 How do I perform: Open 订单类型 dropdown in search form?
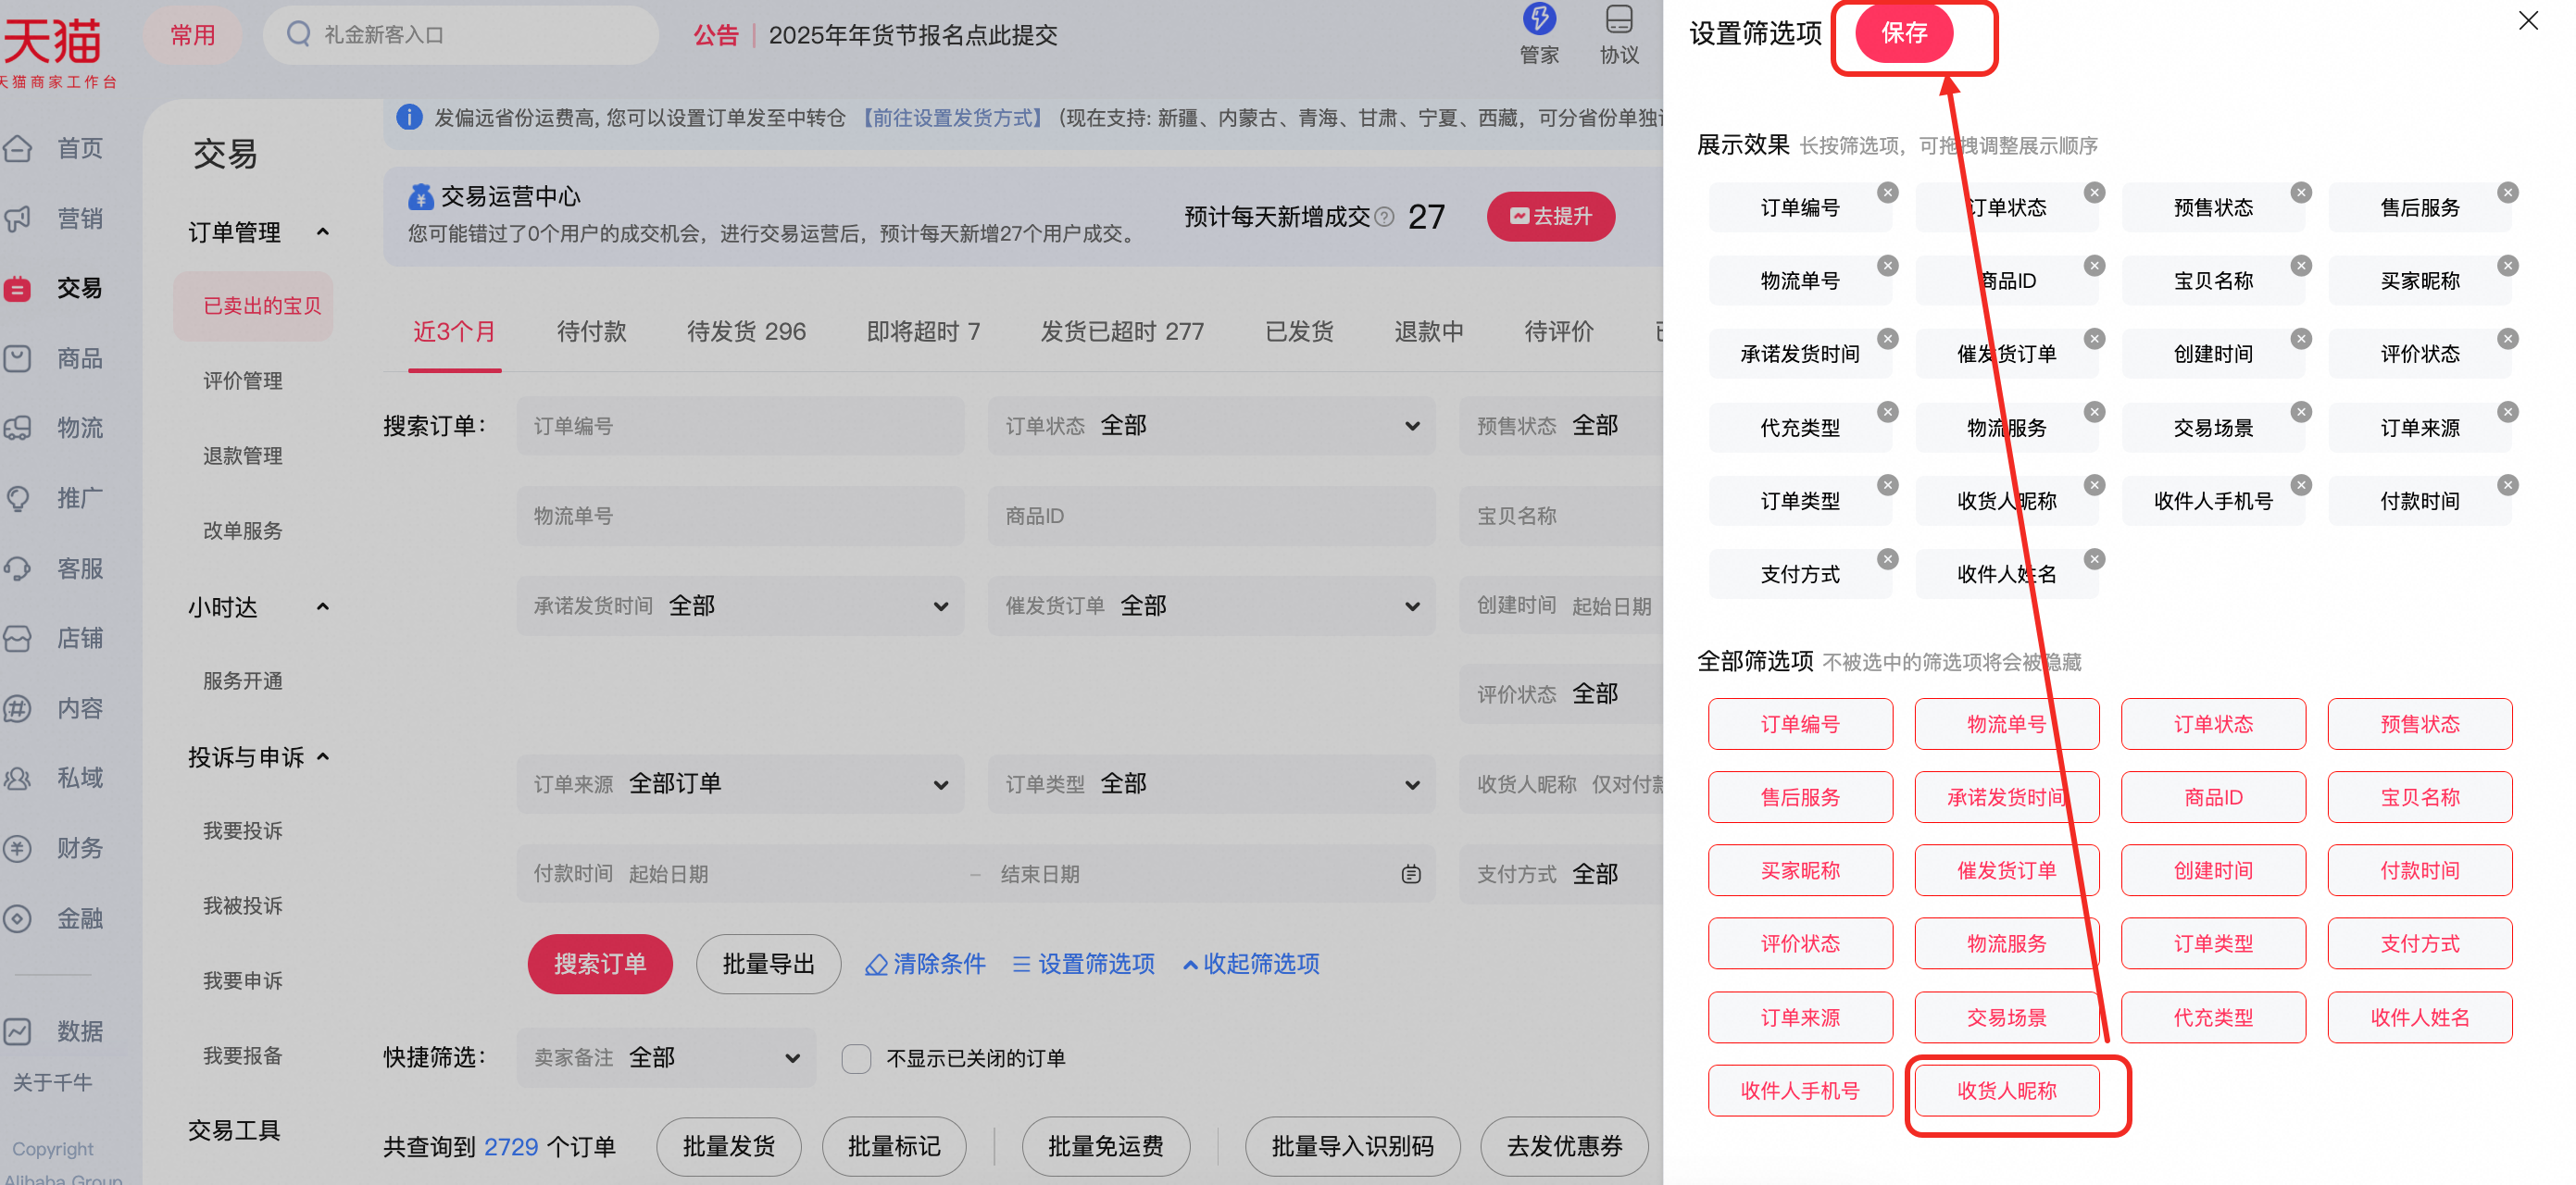tap(1211, 784)
